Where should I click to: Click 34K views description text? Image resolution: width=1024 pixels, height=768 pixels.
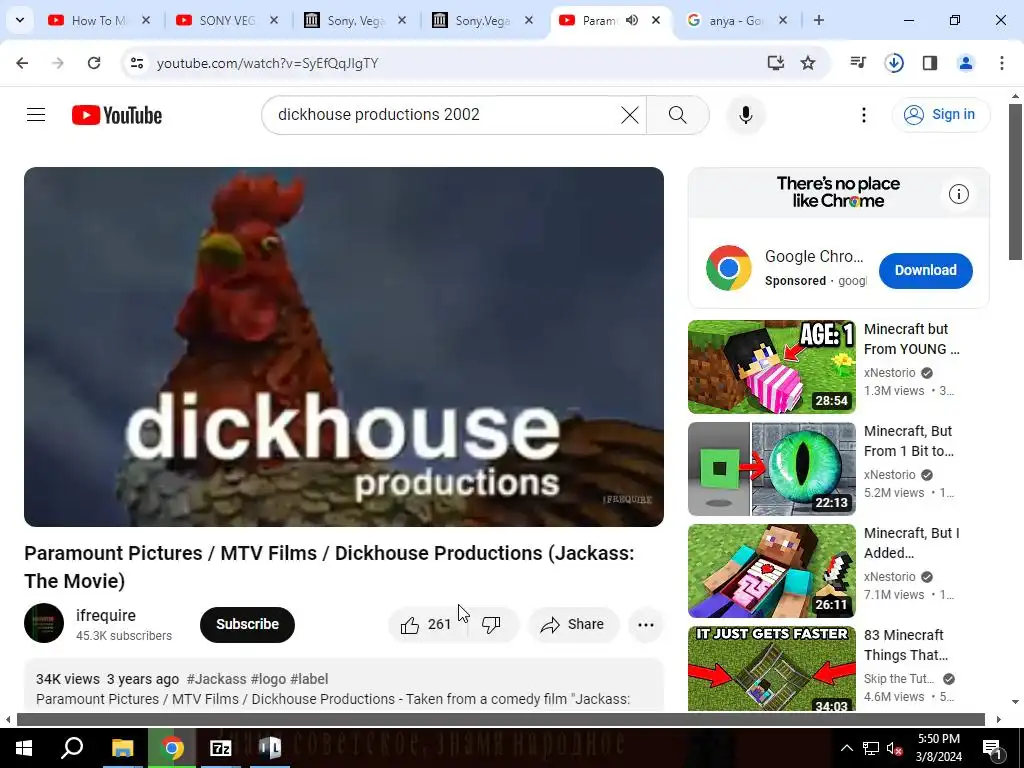click(x=67, y=679)
